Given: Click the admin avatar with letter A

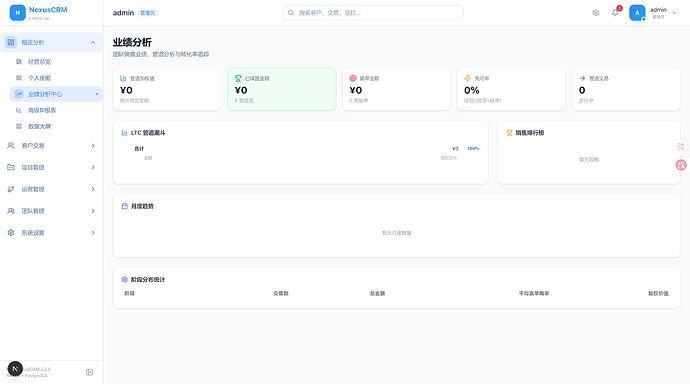Looking at the screenshot, I should (637, 13).
